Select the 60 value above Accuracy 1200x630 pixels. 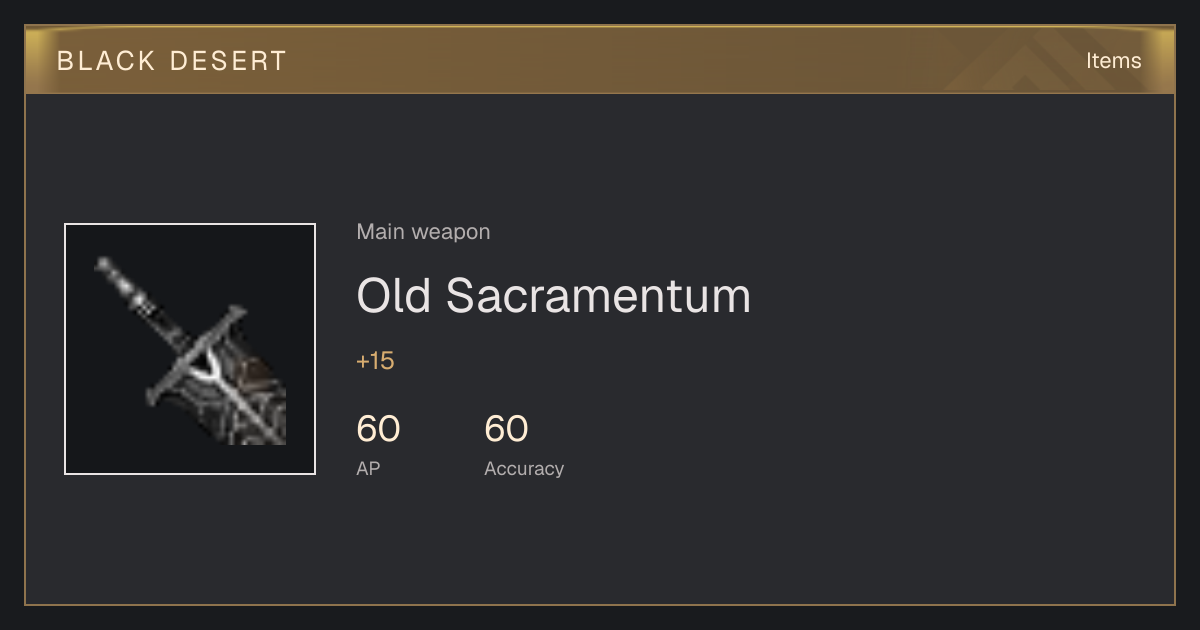click(x=506, y=429)
